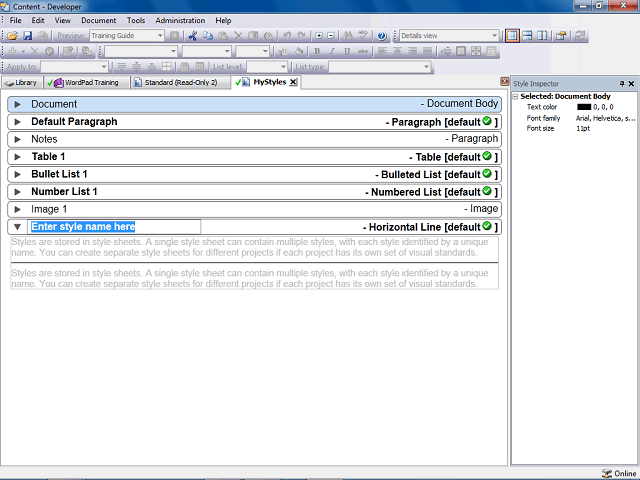Click the Align right icon
Image resolution: width=640 pixels, height=480 pixels.
pyautogui.click(x=412, y=51)
